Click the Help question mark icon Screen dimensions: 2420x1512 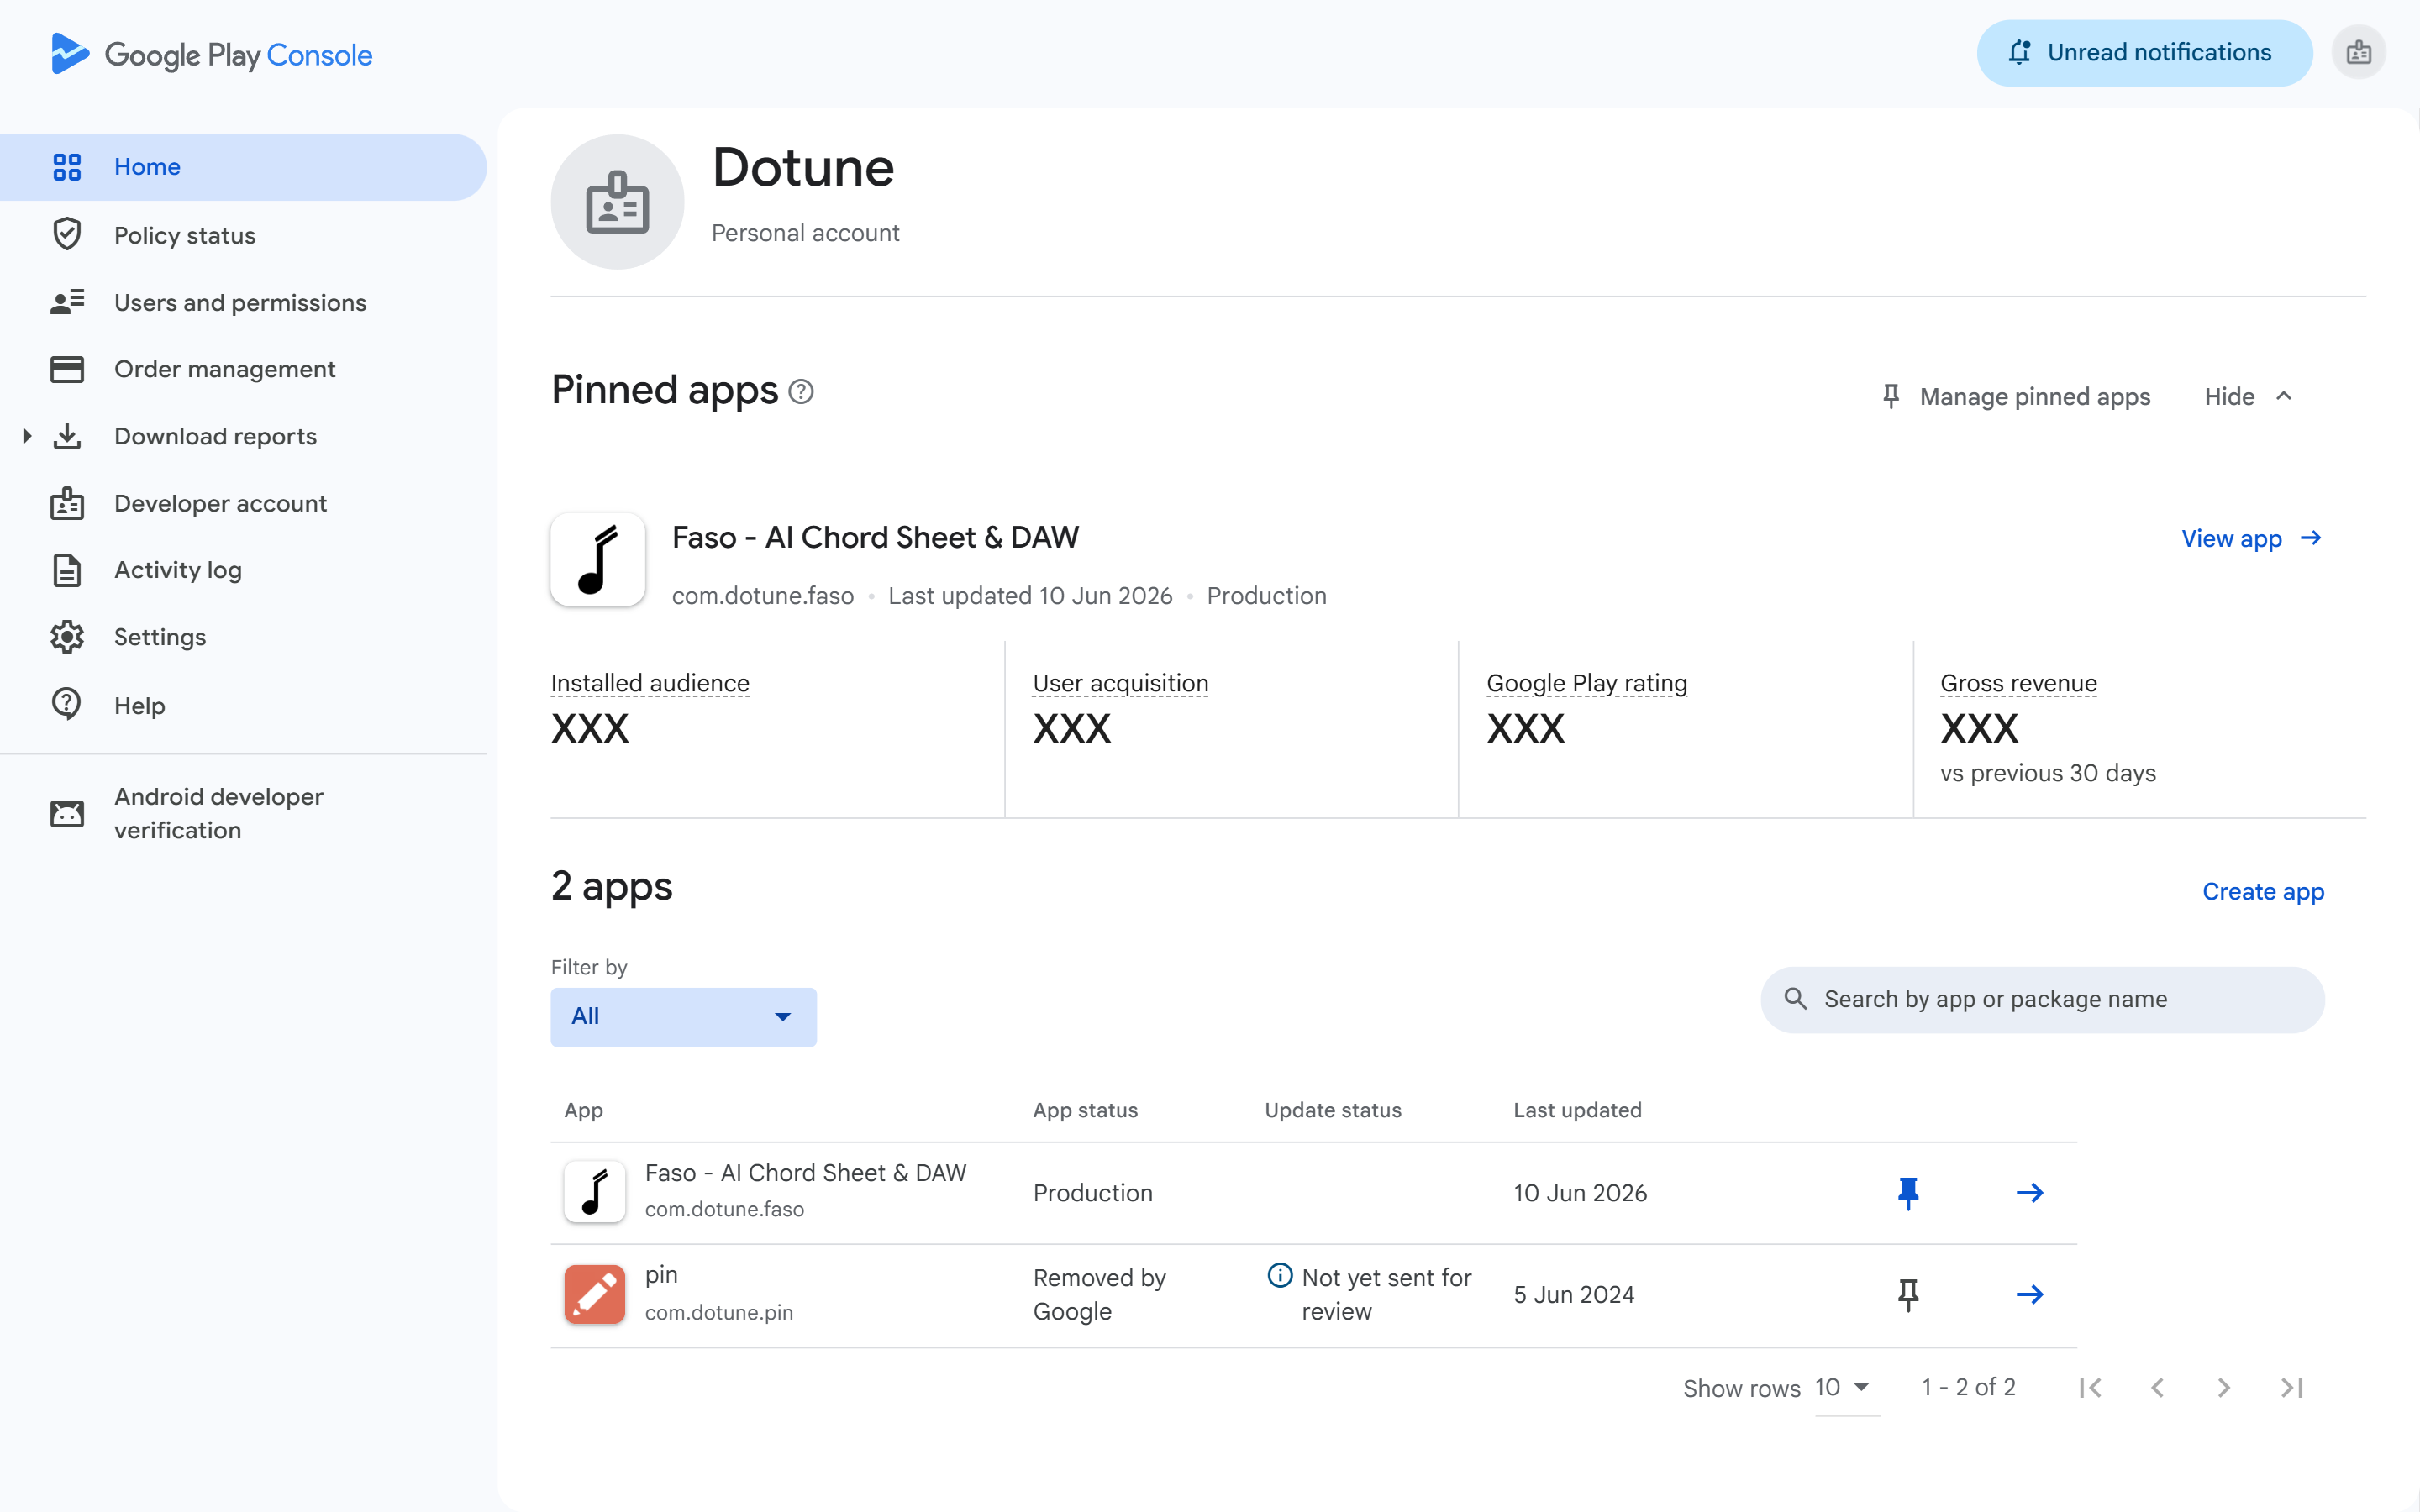[67, 704]
